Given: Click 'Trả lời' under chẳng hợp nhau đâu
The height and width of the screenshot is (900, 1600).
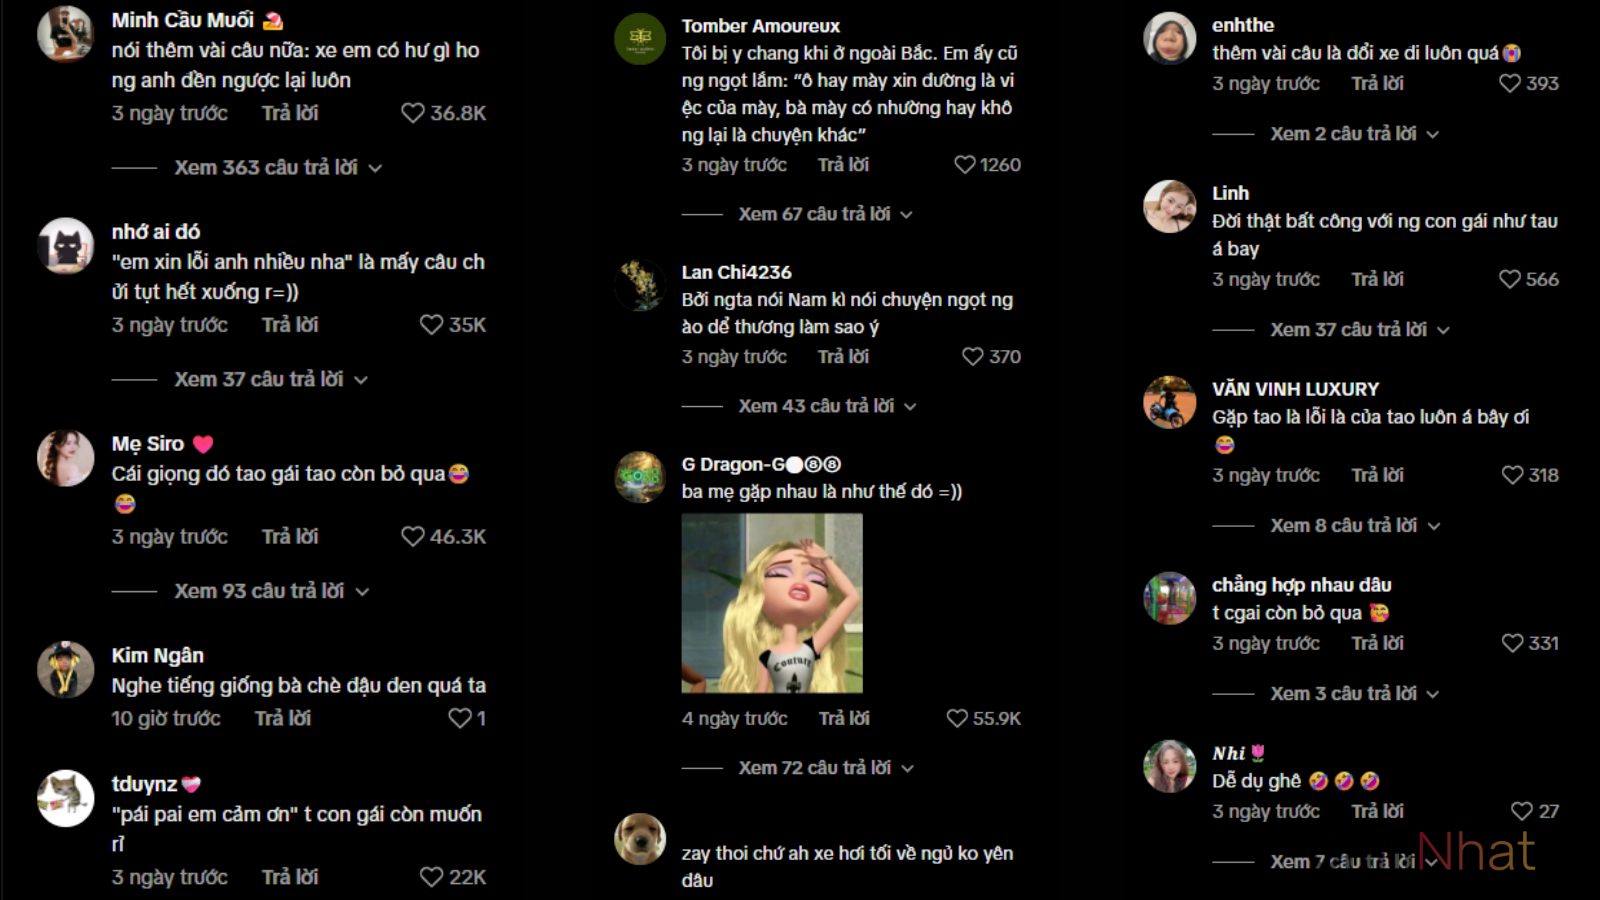Looking at the screenshot, I should tap(1377, 643).
